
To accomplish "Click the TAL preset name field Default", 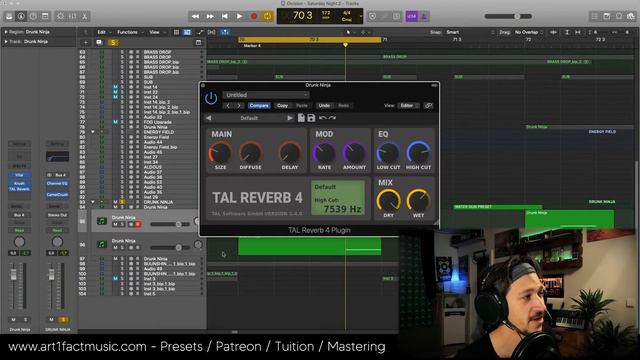I will [249, 118].
